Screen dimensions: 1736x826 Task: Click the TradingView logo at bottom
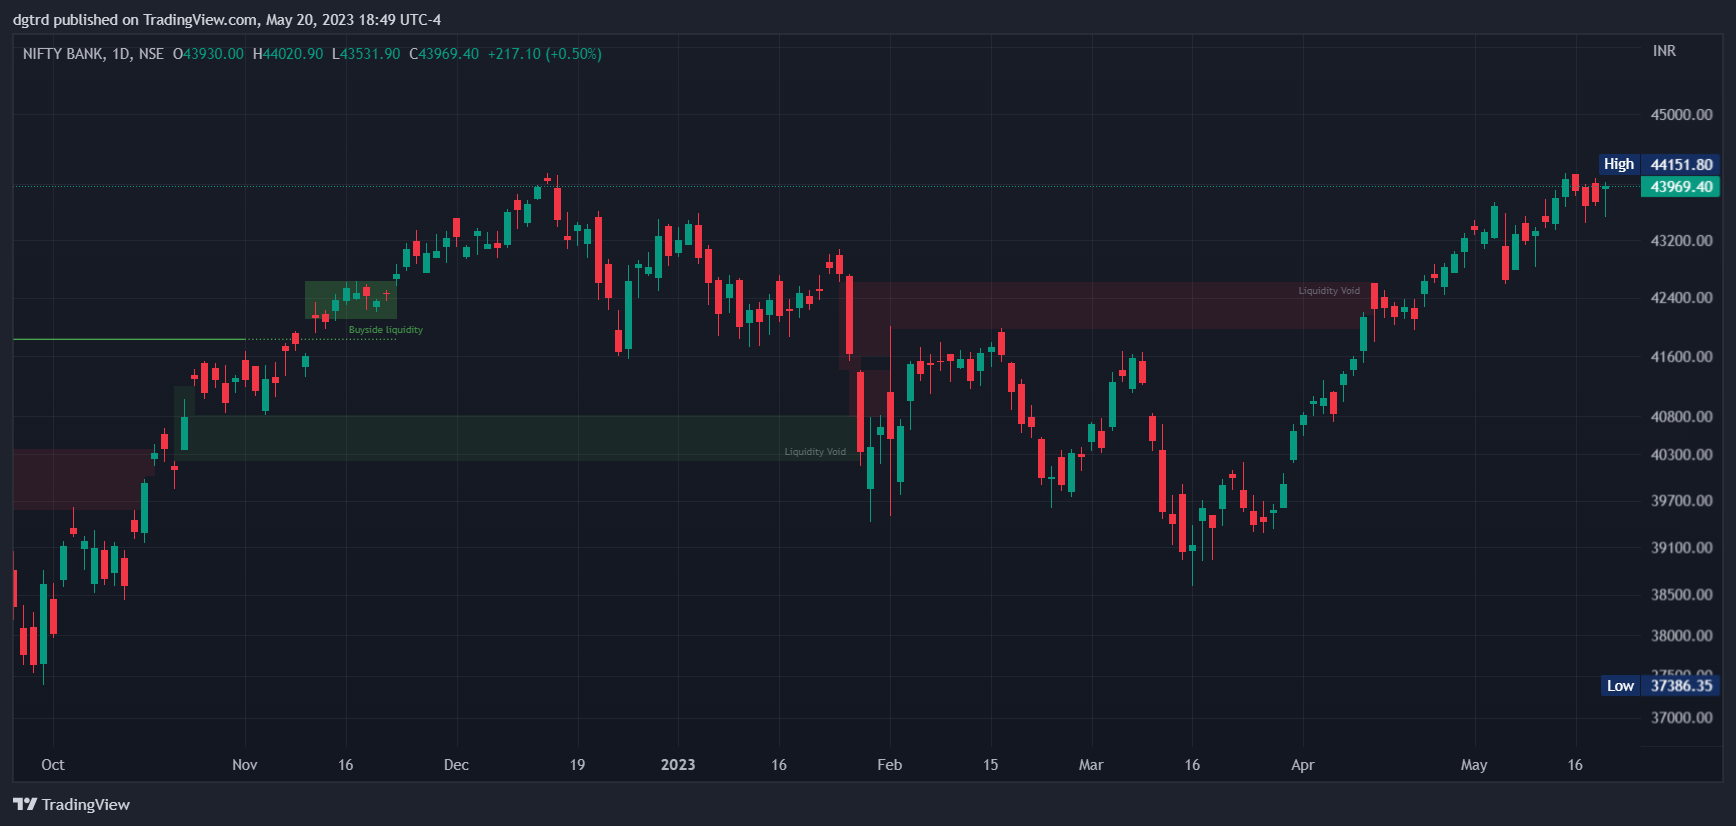pyautogui.click(x=71, y=804)
